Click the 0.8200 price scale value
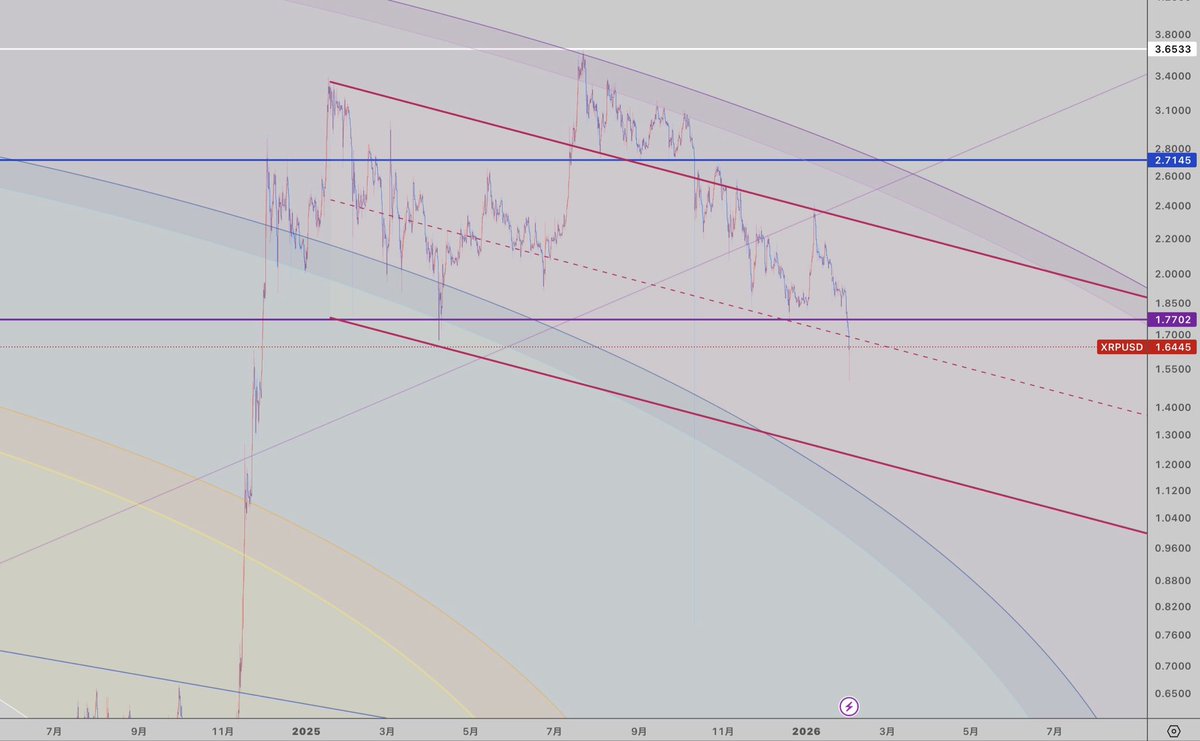This screenshot has width=1200, height=741. pyautogui.click(x=1171, y=607)
